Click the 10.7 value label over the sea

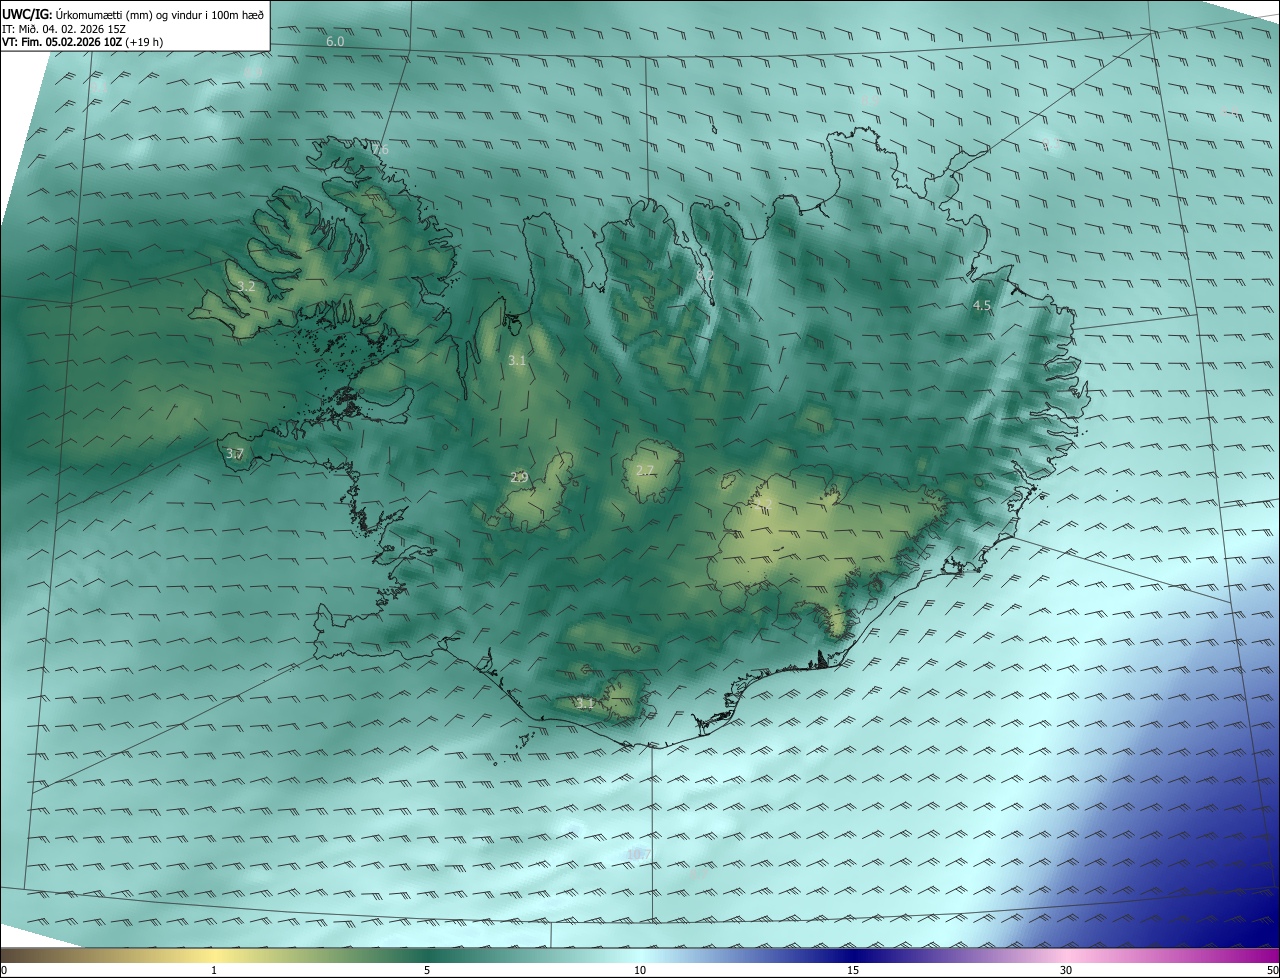coord(640,854)
